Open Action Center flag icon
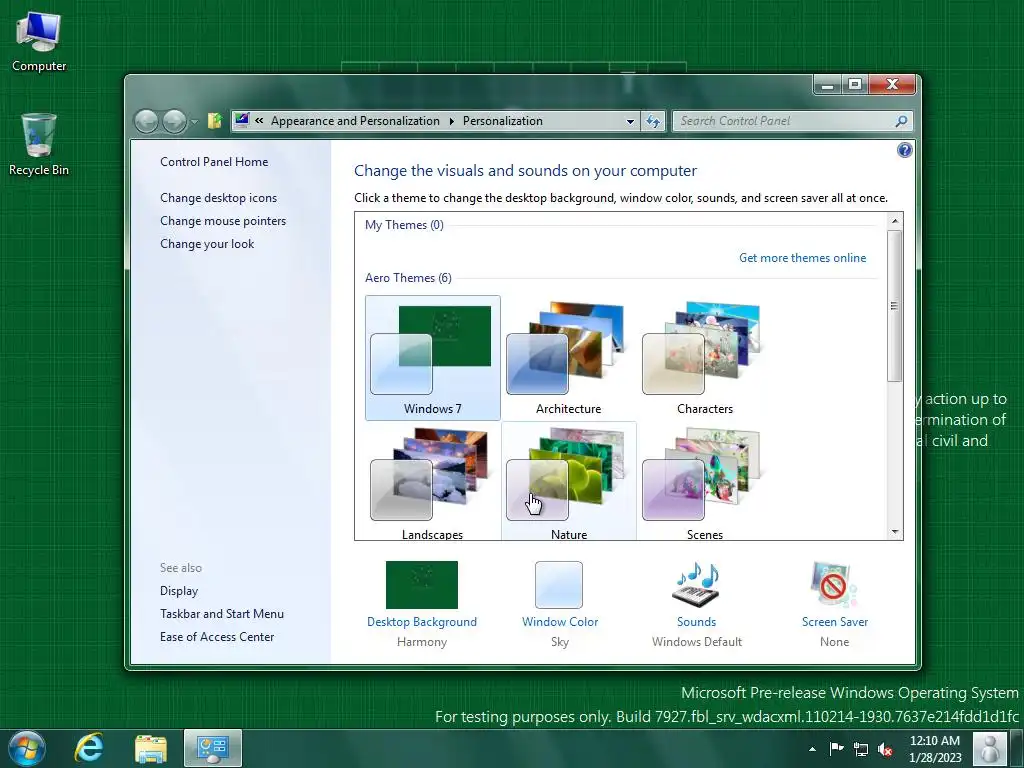1024x768 pixels. click(x=836, y=749)
